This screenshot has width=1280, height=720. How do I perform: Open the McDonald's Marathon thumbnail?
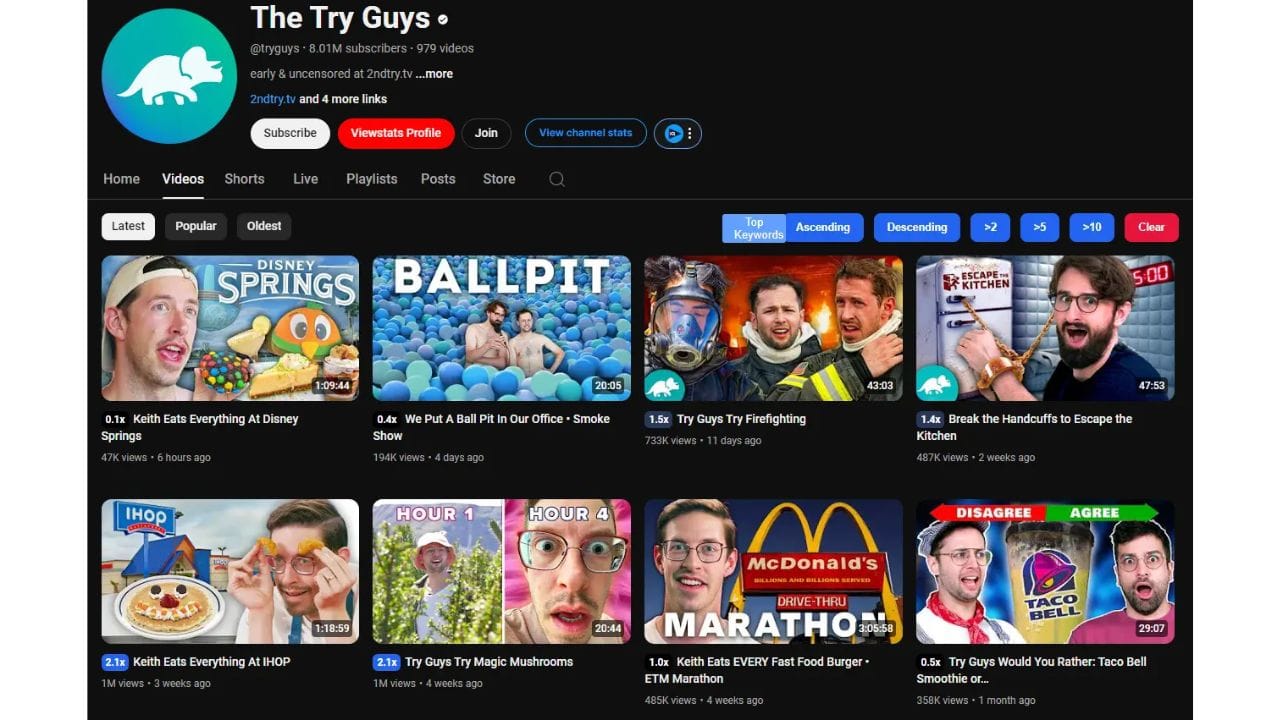(773, 571)
